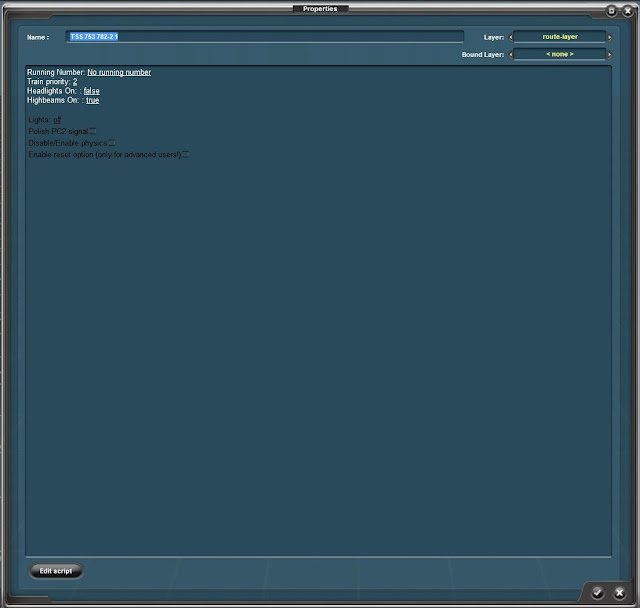Open the Bound Layer <none> box
Viewport: 640px width, 608px height.
coord(560,54)
